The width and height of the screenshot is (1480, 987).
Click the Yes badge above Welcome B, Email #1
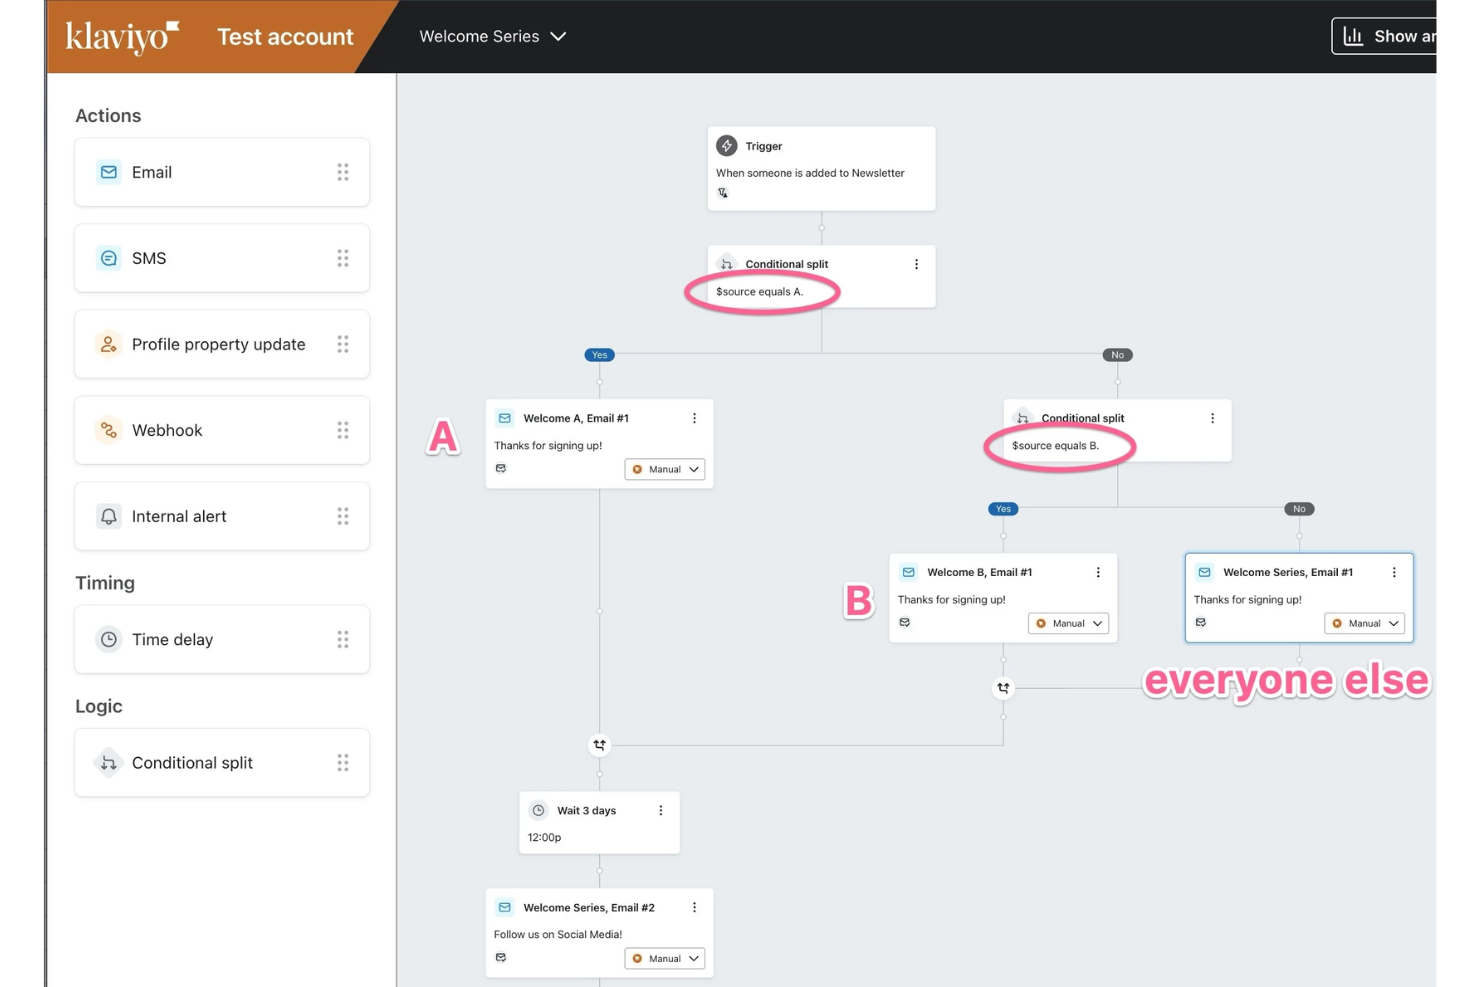click(x=1003, y=508)
